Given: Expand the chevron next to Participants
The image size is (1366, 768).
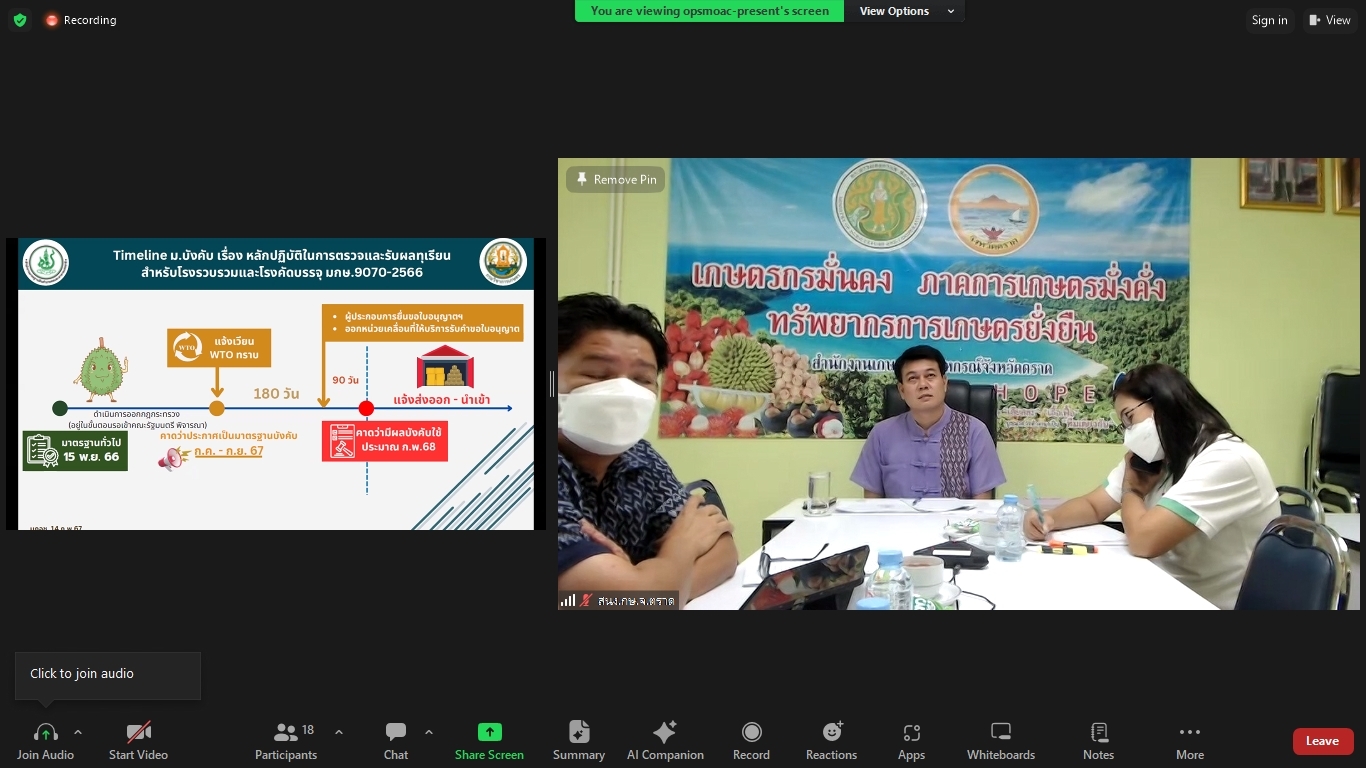Looking at the screenshot, I should click(339, 732).
